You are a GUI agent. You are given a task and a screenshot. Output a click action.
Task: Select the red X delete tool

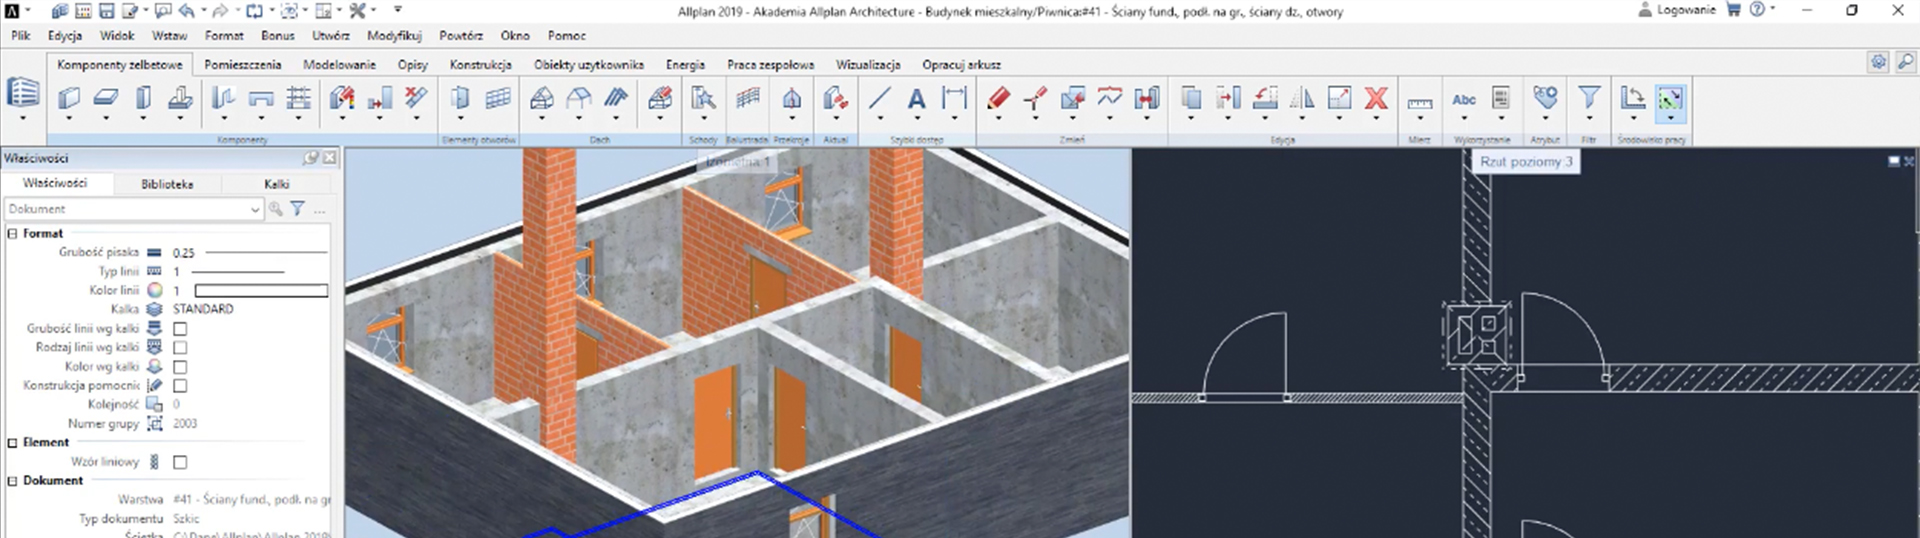[x=1376, y=98]
